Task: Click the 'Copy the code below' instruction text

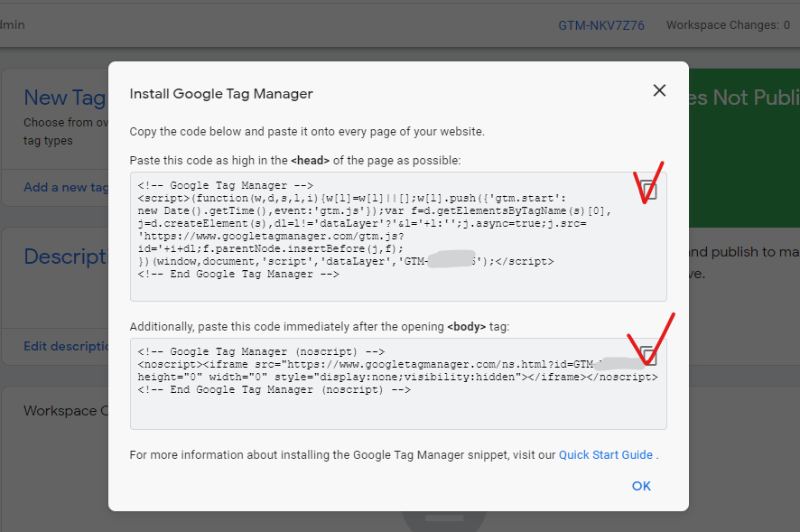Action: pos(307,132)
